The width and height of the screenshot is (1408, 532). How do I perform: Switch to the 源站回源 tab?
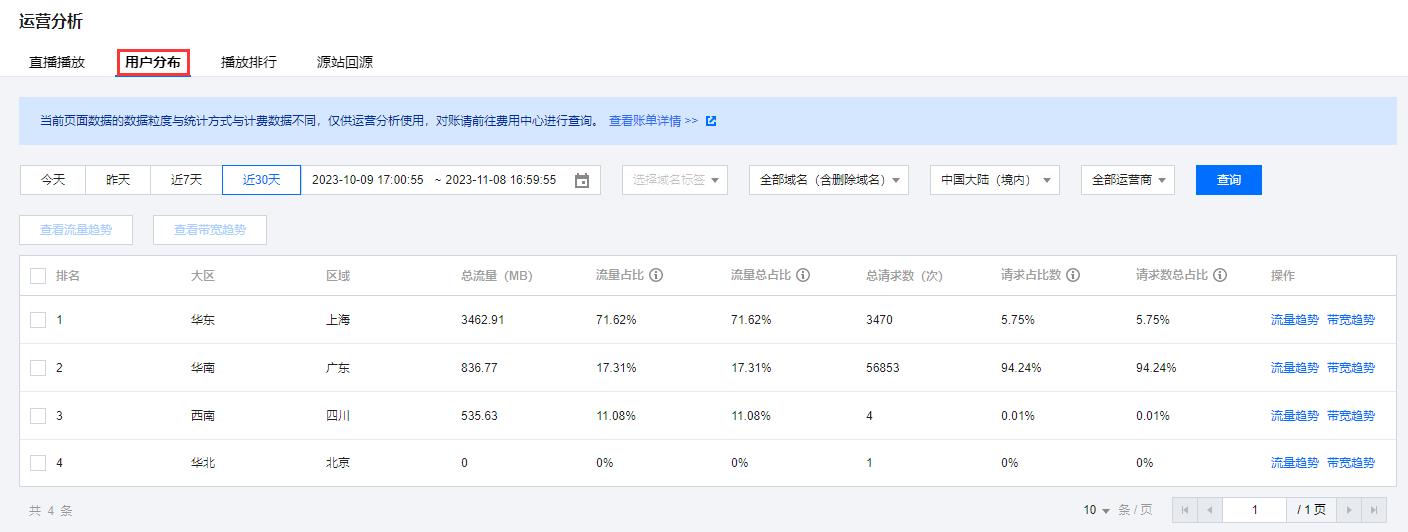click(345, 62)
